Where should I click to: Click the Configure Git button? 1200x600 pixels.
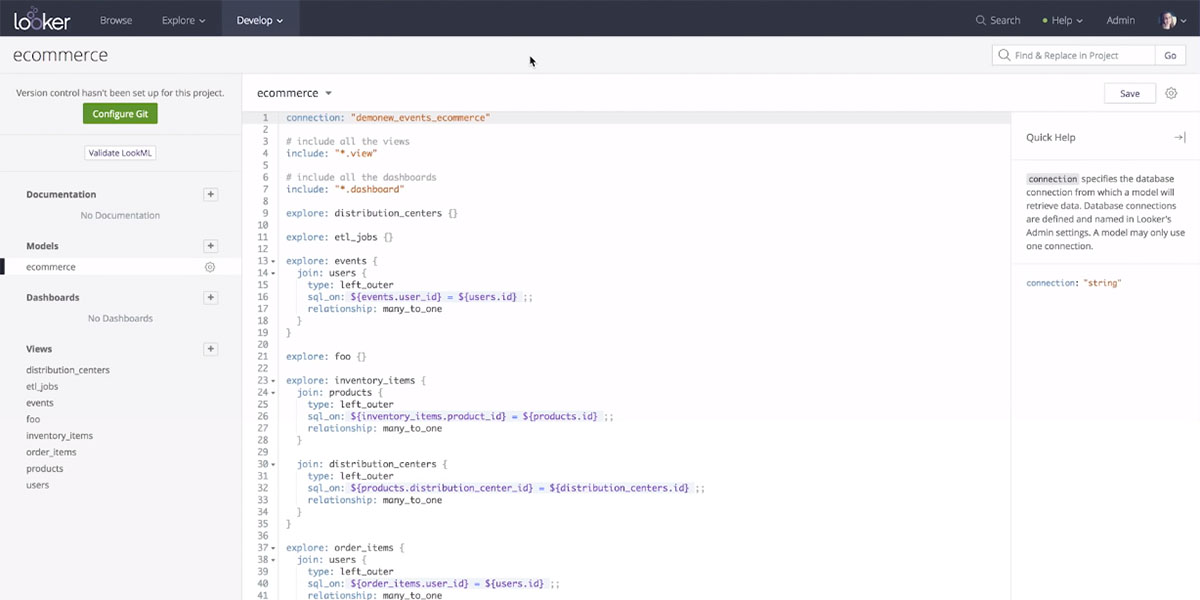pos(120,114)
